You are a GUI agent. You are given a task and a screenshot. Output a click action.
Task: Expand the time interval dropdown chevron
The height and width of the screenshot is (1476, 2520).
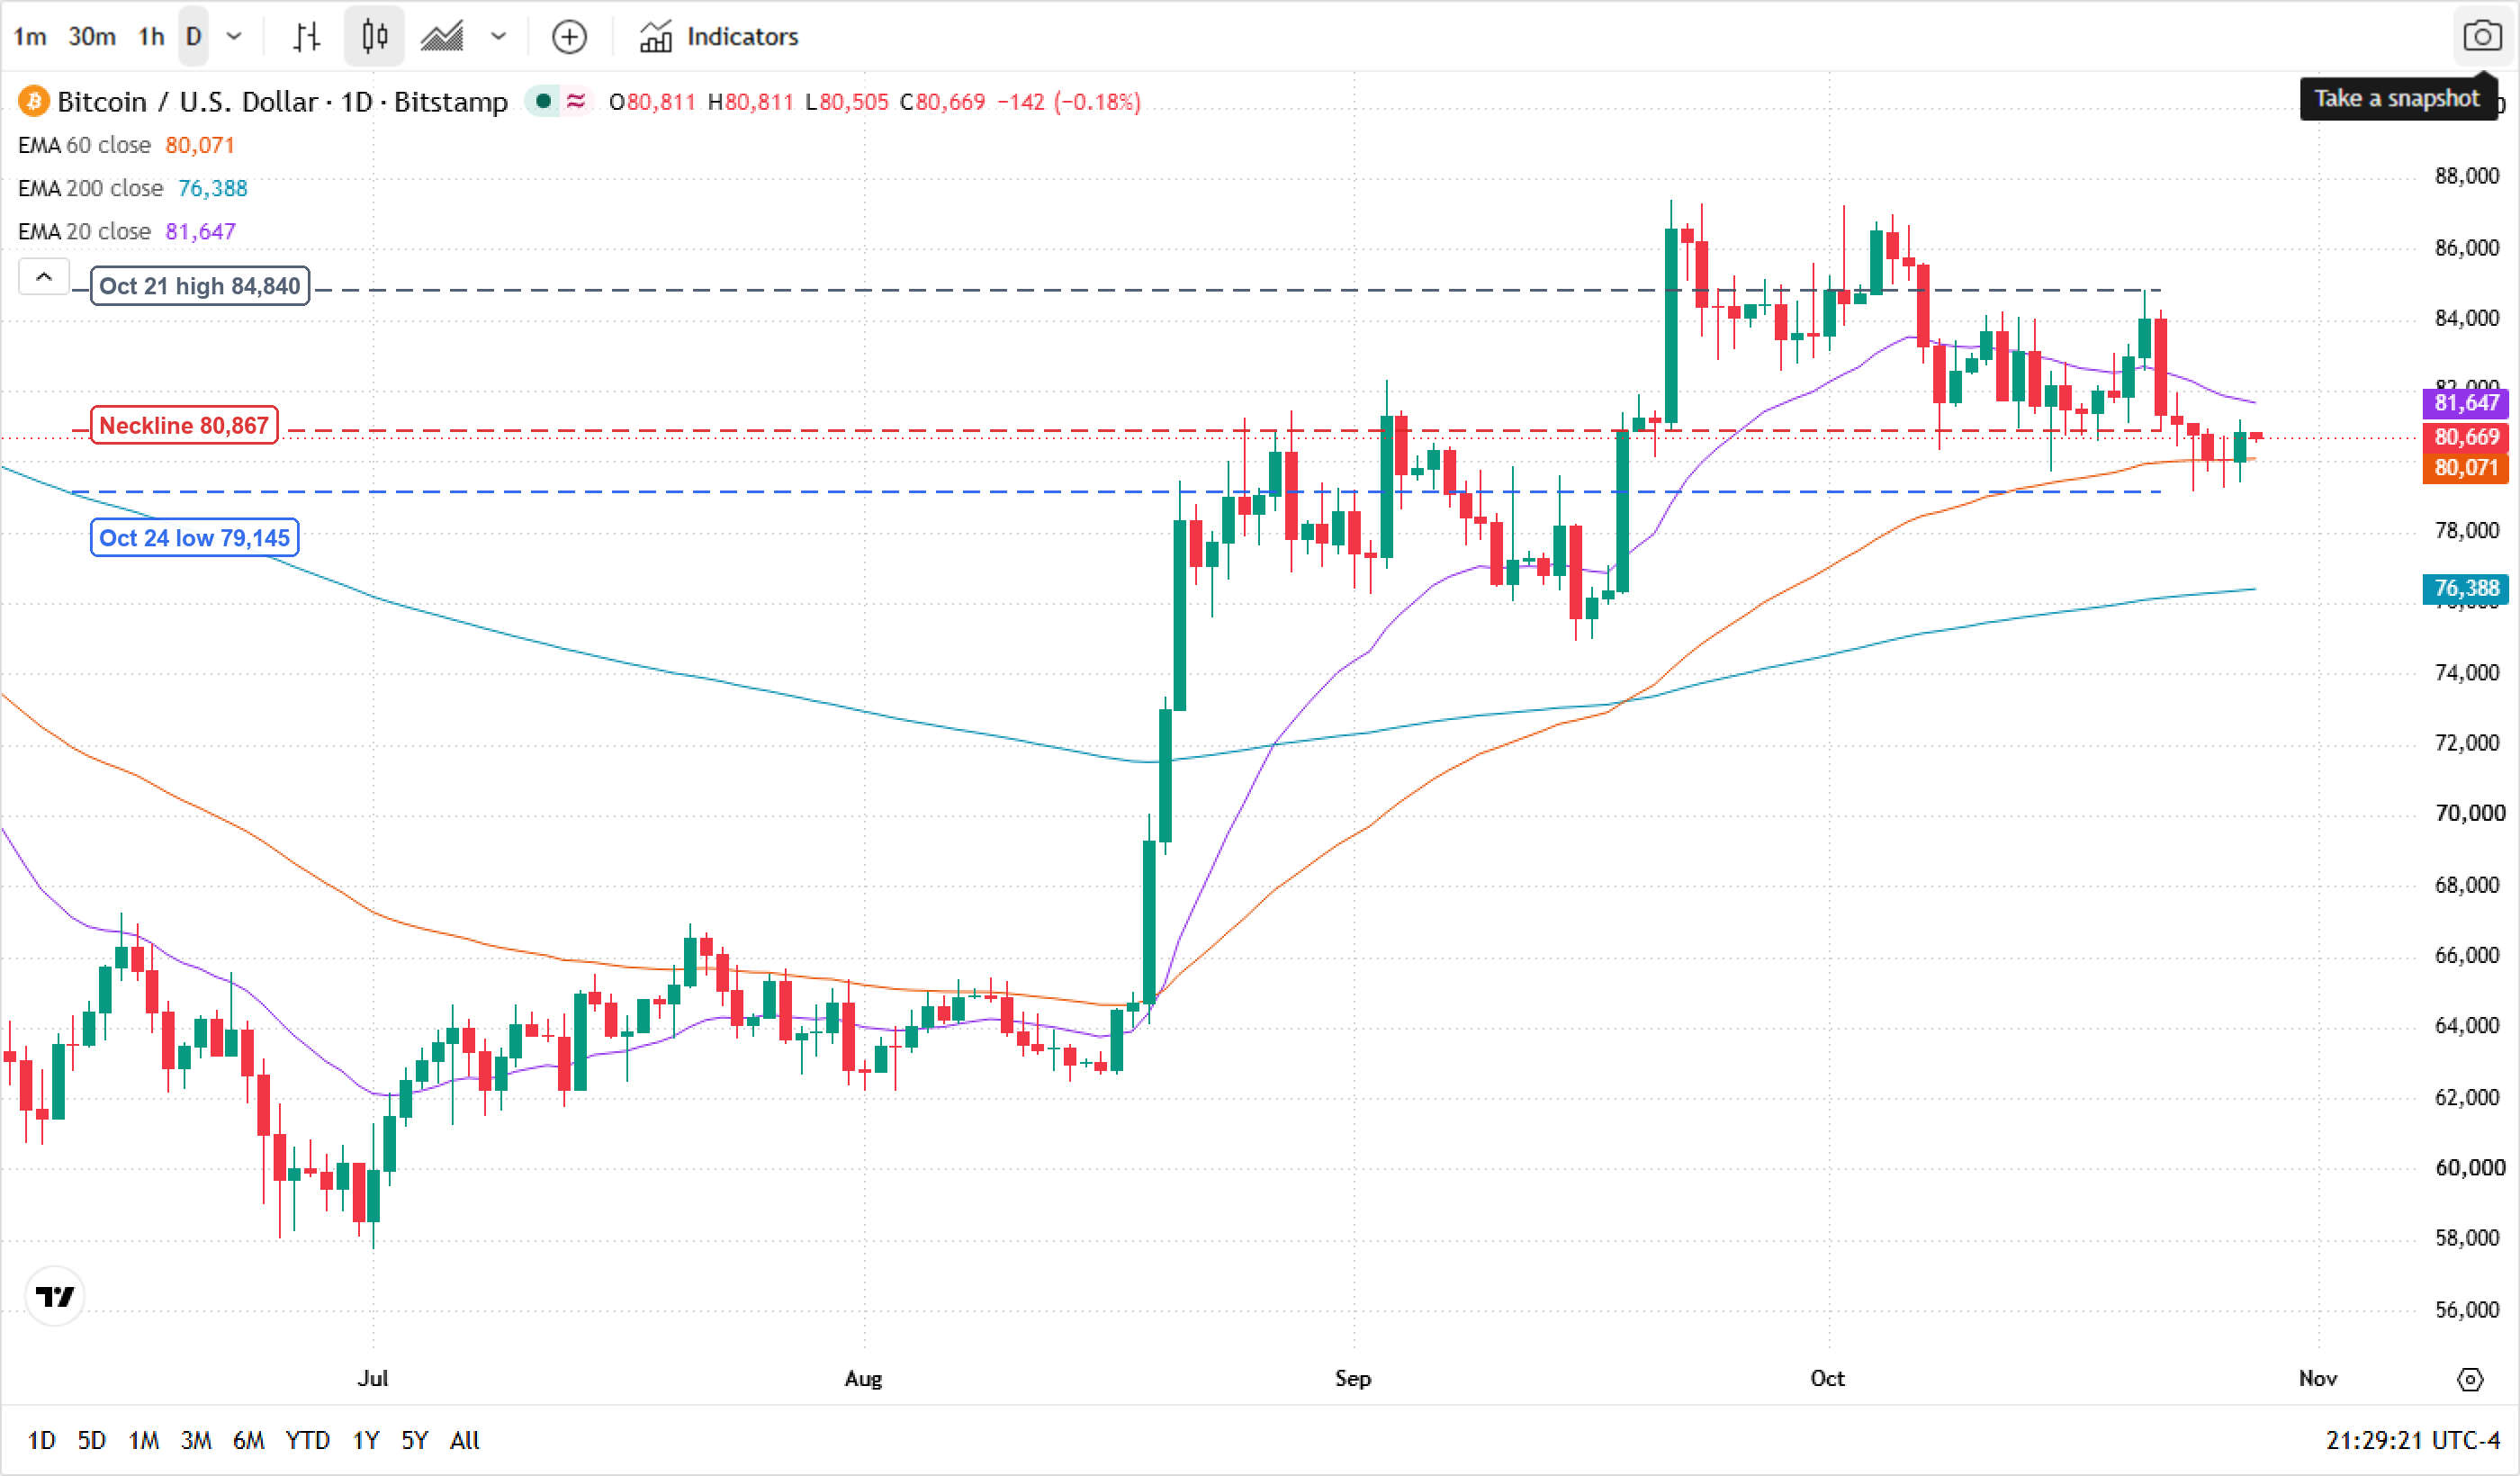pyautogui.click(x=234, y=37)
